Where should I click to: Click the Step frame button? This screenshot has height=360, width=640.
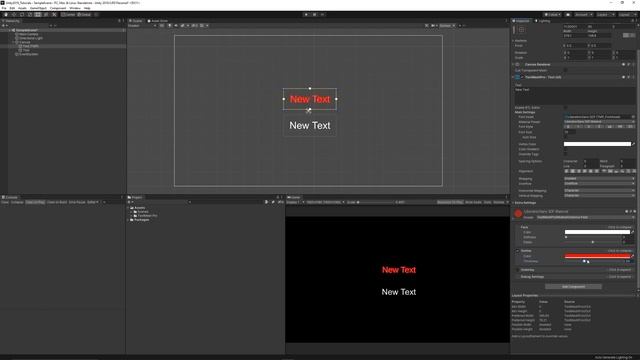(322, 15)
